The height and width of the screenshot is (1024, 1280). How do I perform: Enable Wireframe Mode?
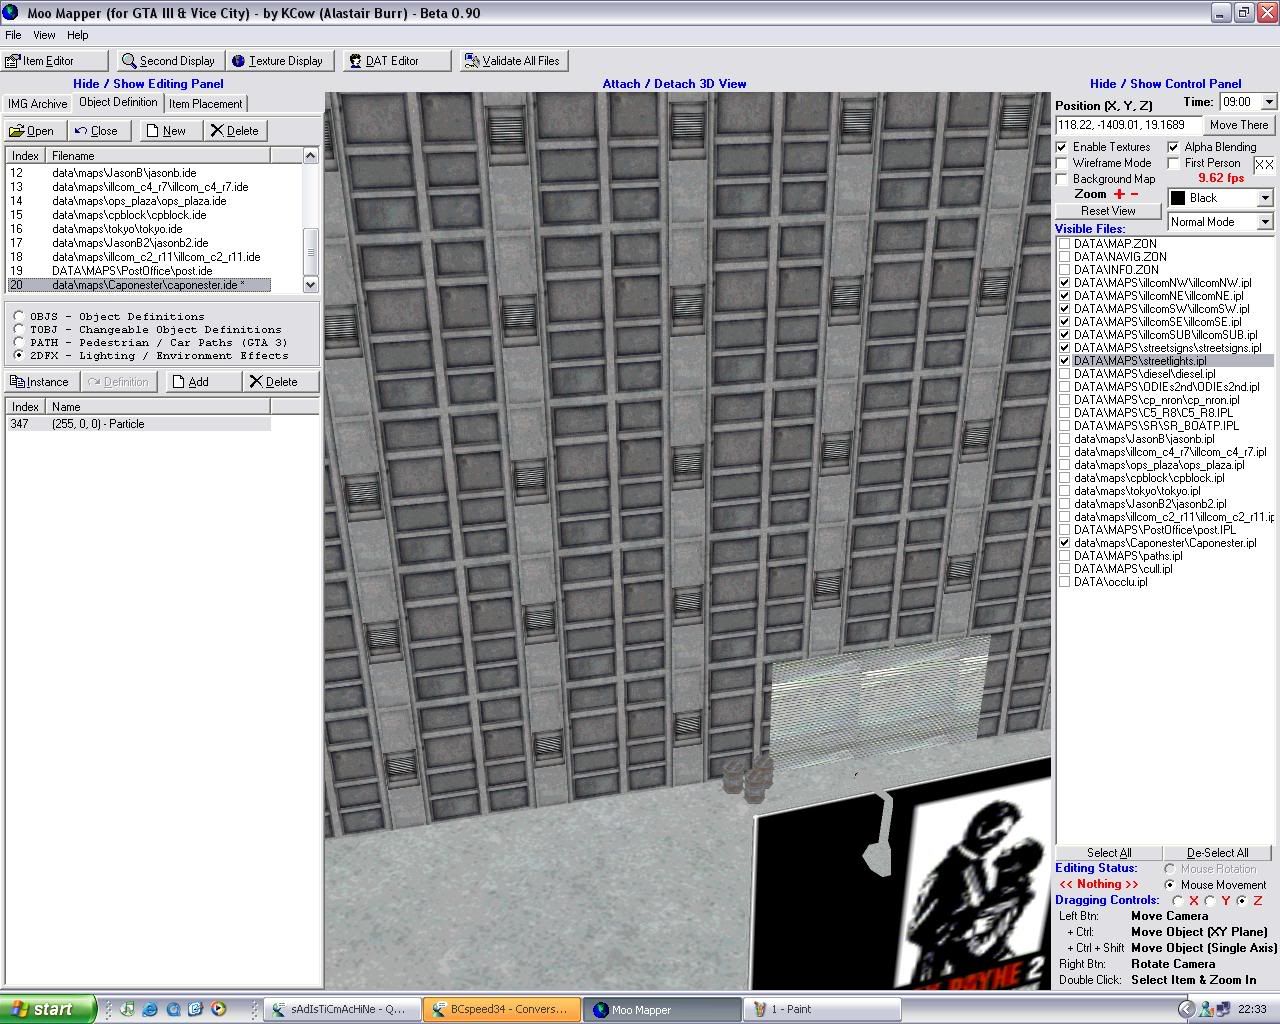(1062, 162)
